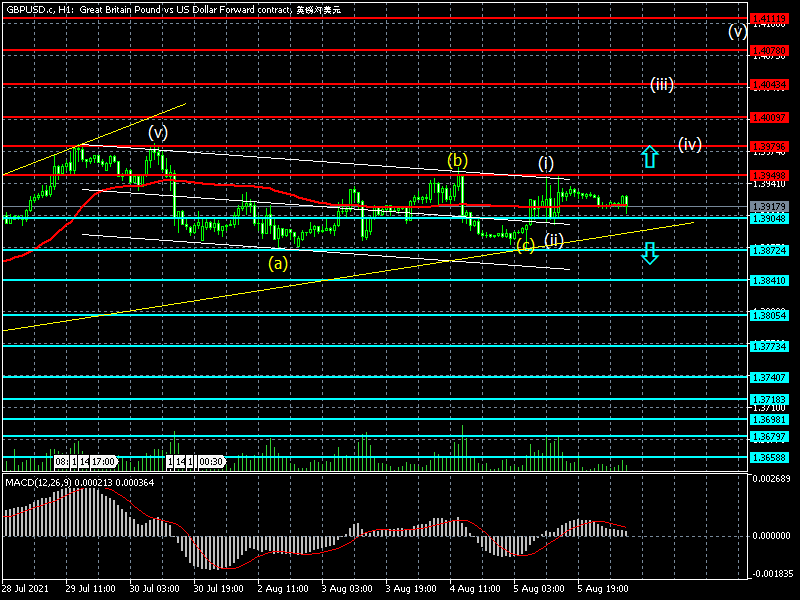This screenshot has width=800, height=600.
Task: Click the 1.39498 red price label
Action: pos(769,176)
